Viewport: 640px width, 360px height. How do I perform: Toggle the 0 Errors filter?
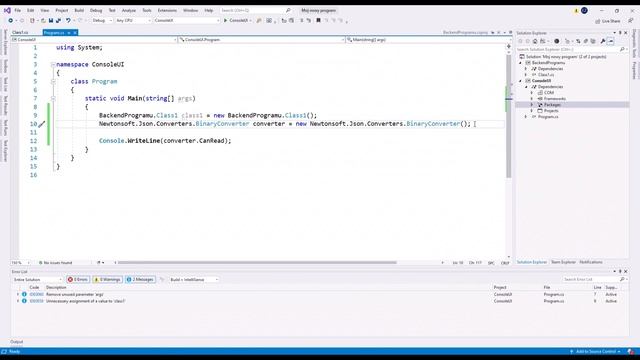78,280
